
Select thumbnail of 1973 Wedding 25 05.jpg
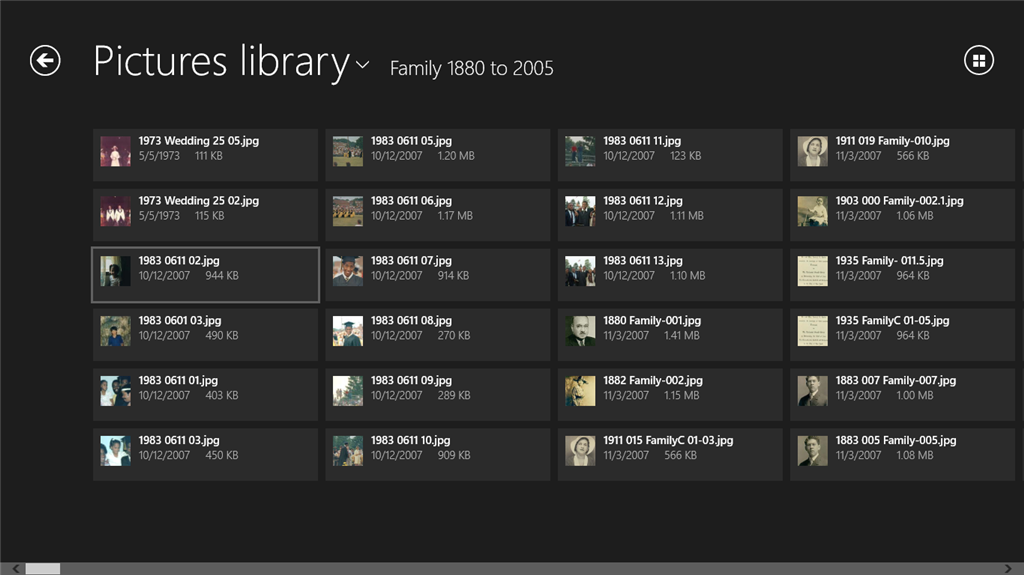115,151
